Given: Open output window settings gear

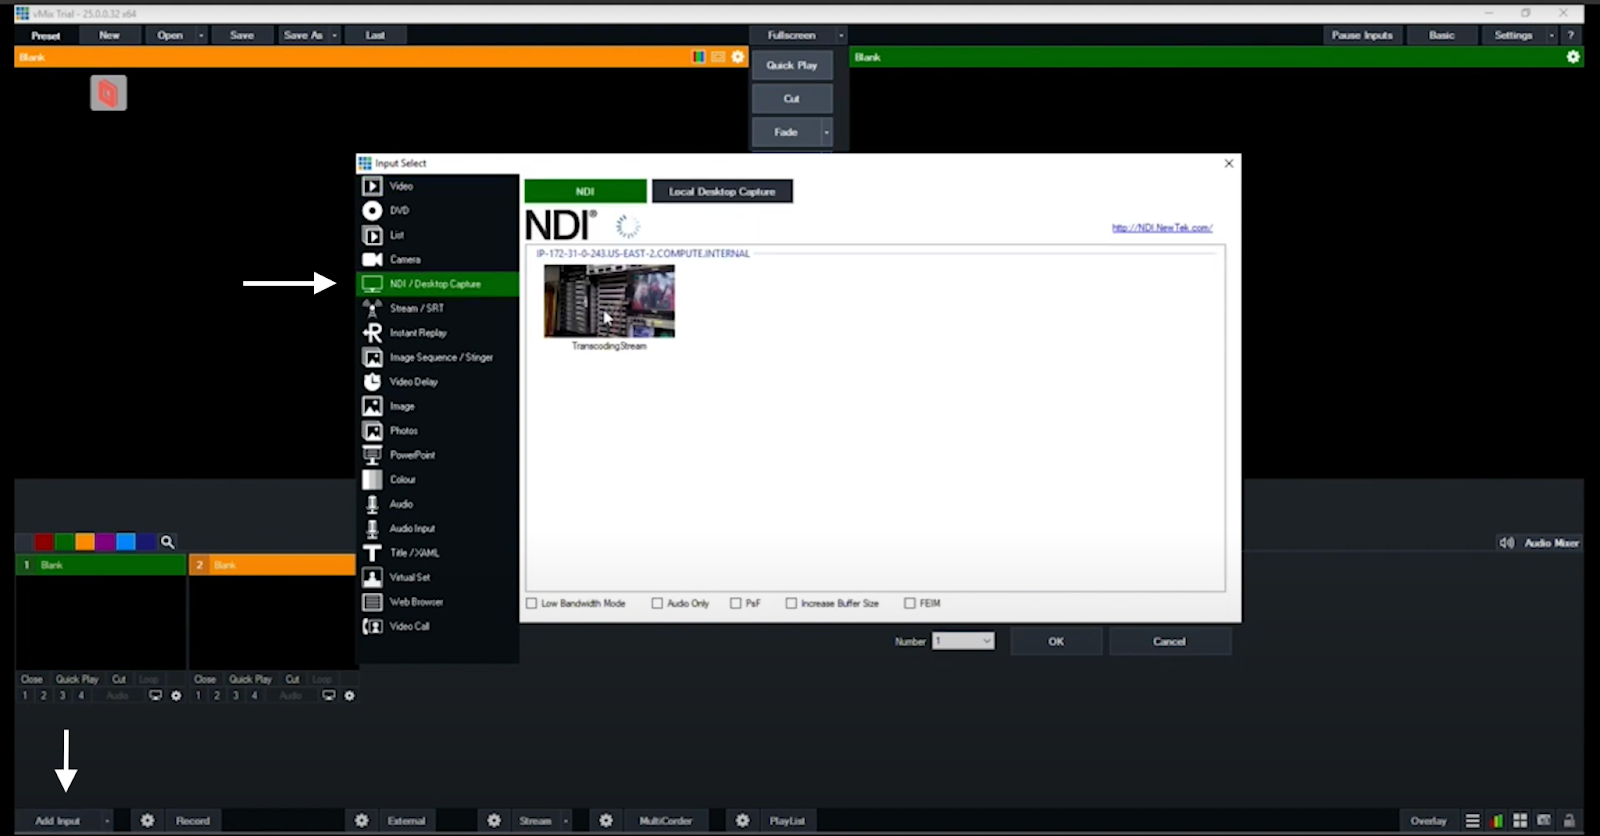Looking at the screenshot, I should (1573, 57).
